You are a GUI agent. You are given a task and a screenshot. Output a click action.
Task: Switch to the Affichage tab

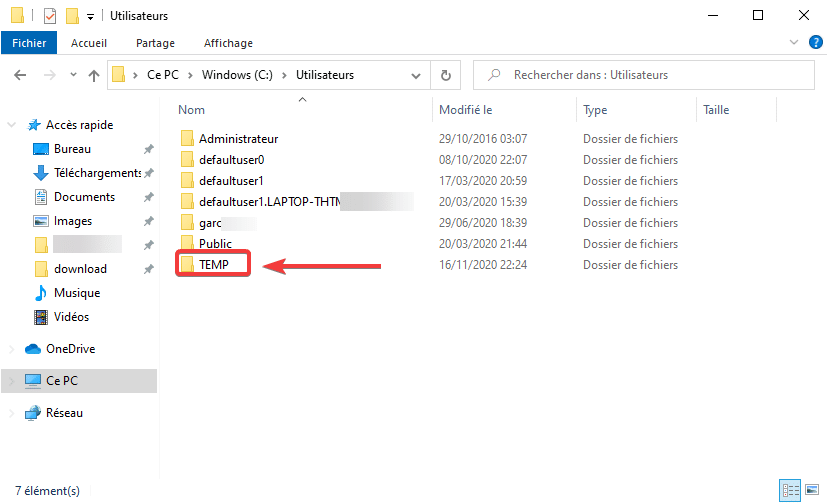pyautogui.click(x=228, y=43)
